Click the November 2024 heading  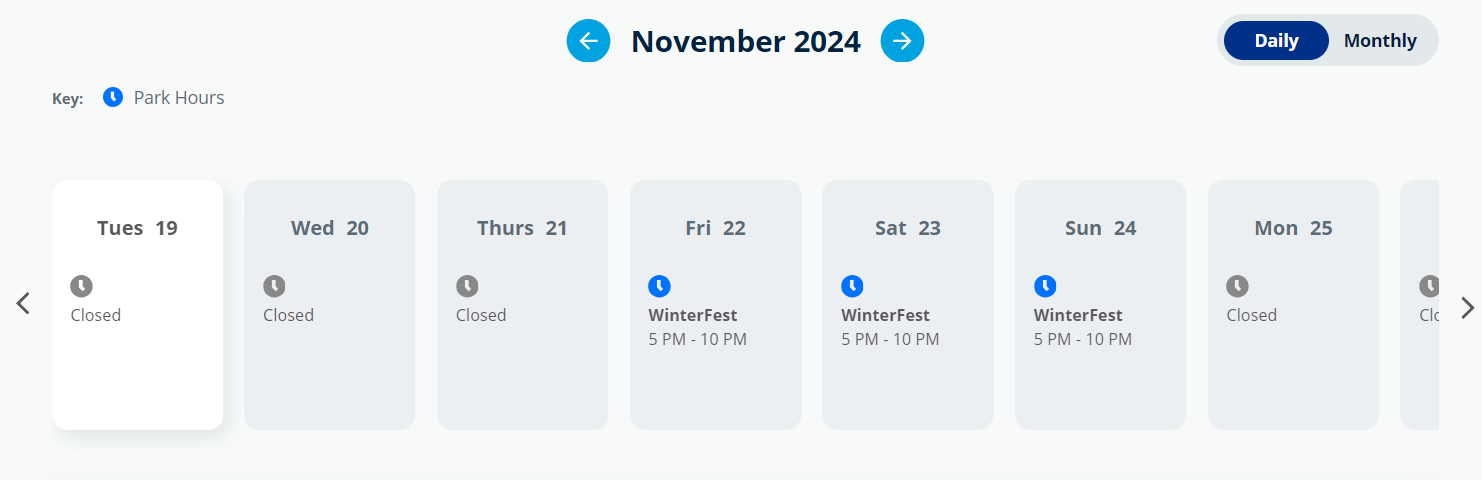click(x=746, y=41)
